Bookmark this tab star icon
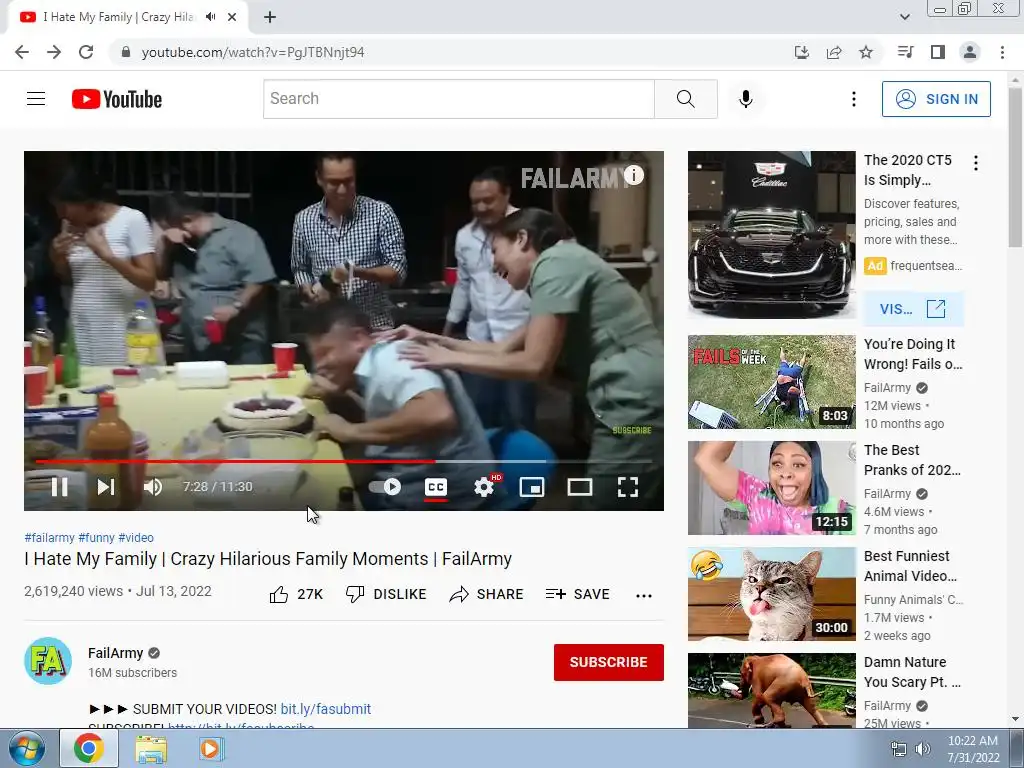Viewport: 1024px width, 768px height. [865, 52]
